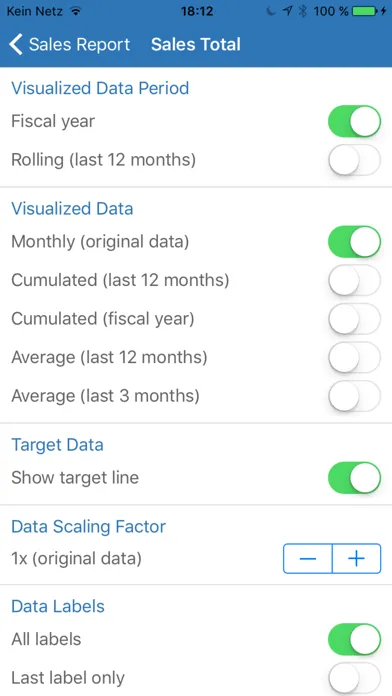The image size is (392, 696).
Task: Enable Last label only switch
Action: [354, 678]
